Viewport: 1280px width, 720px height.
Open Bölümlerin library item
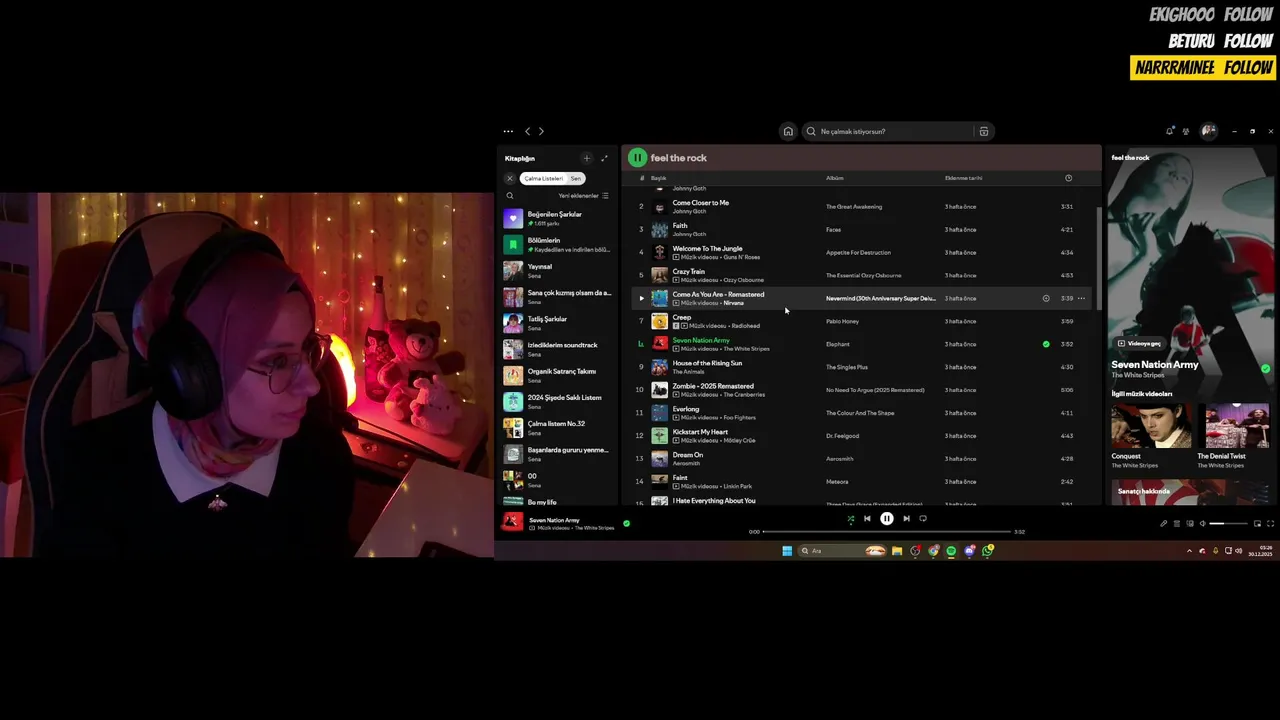(x=557, y=244)
